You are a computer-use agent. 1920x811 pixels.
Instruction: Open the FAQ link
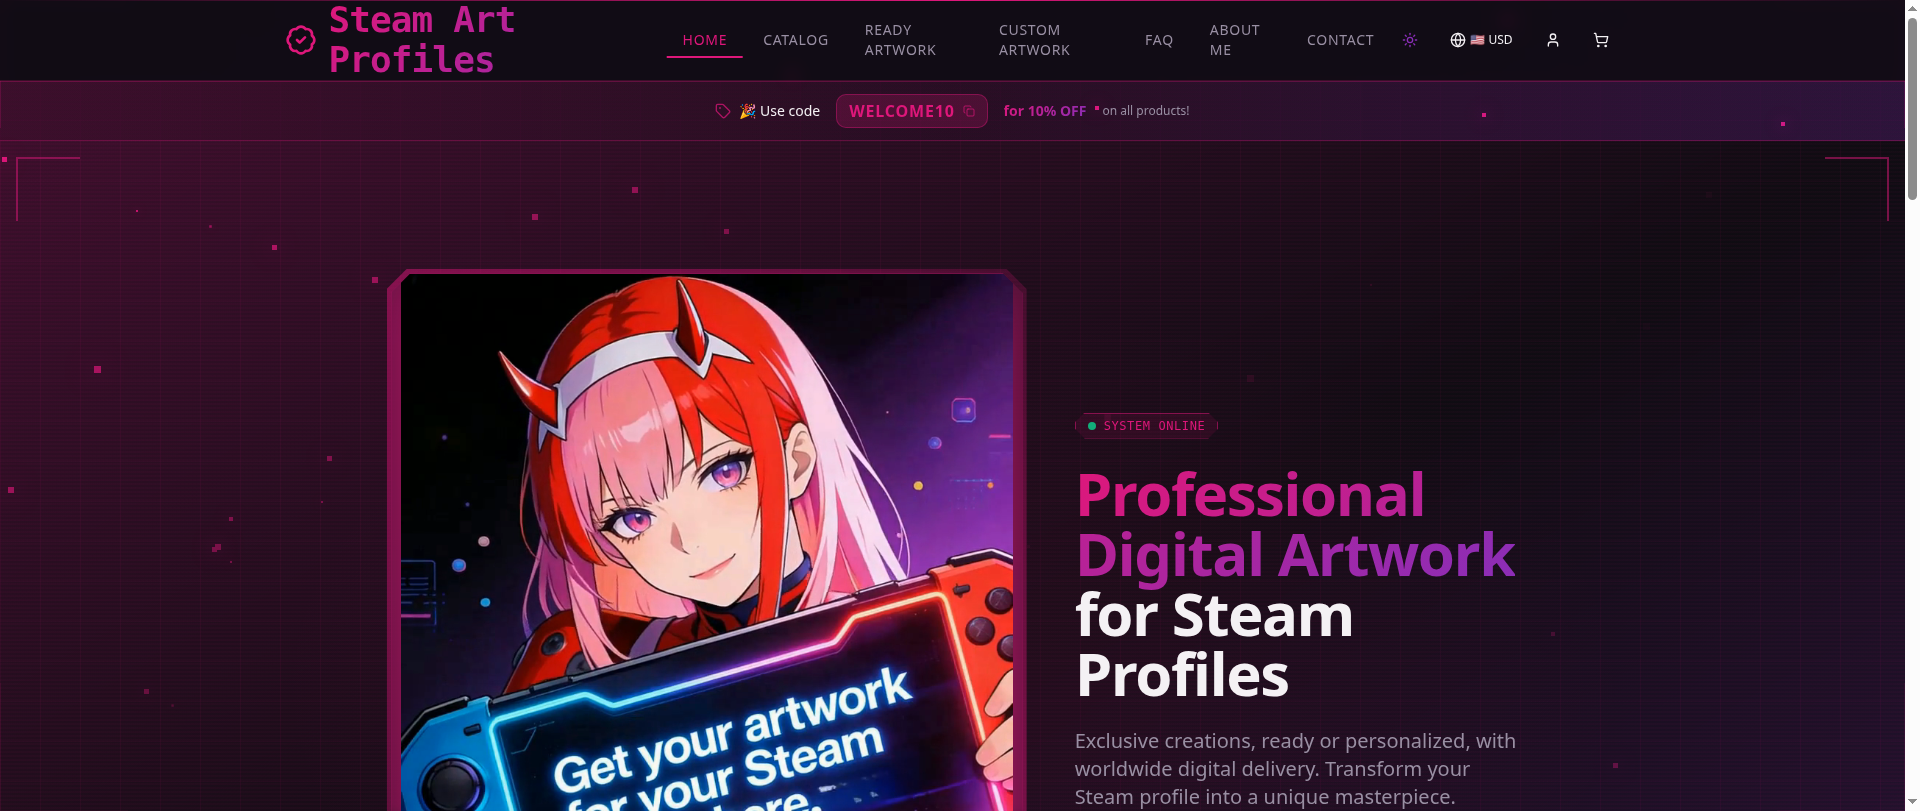(x=1159, y=40)
